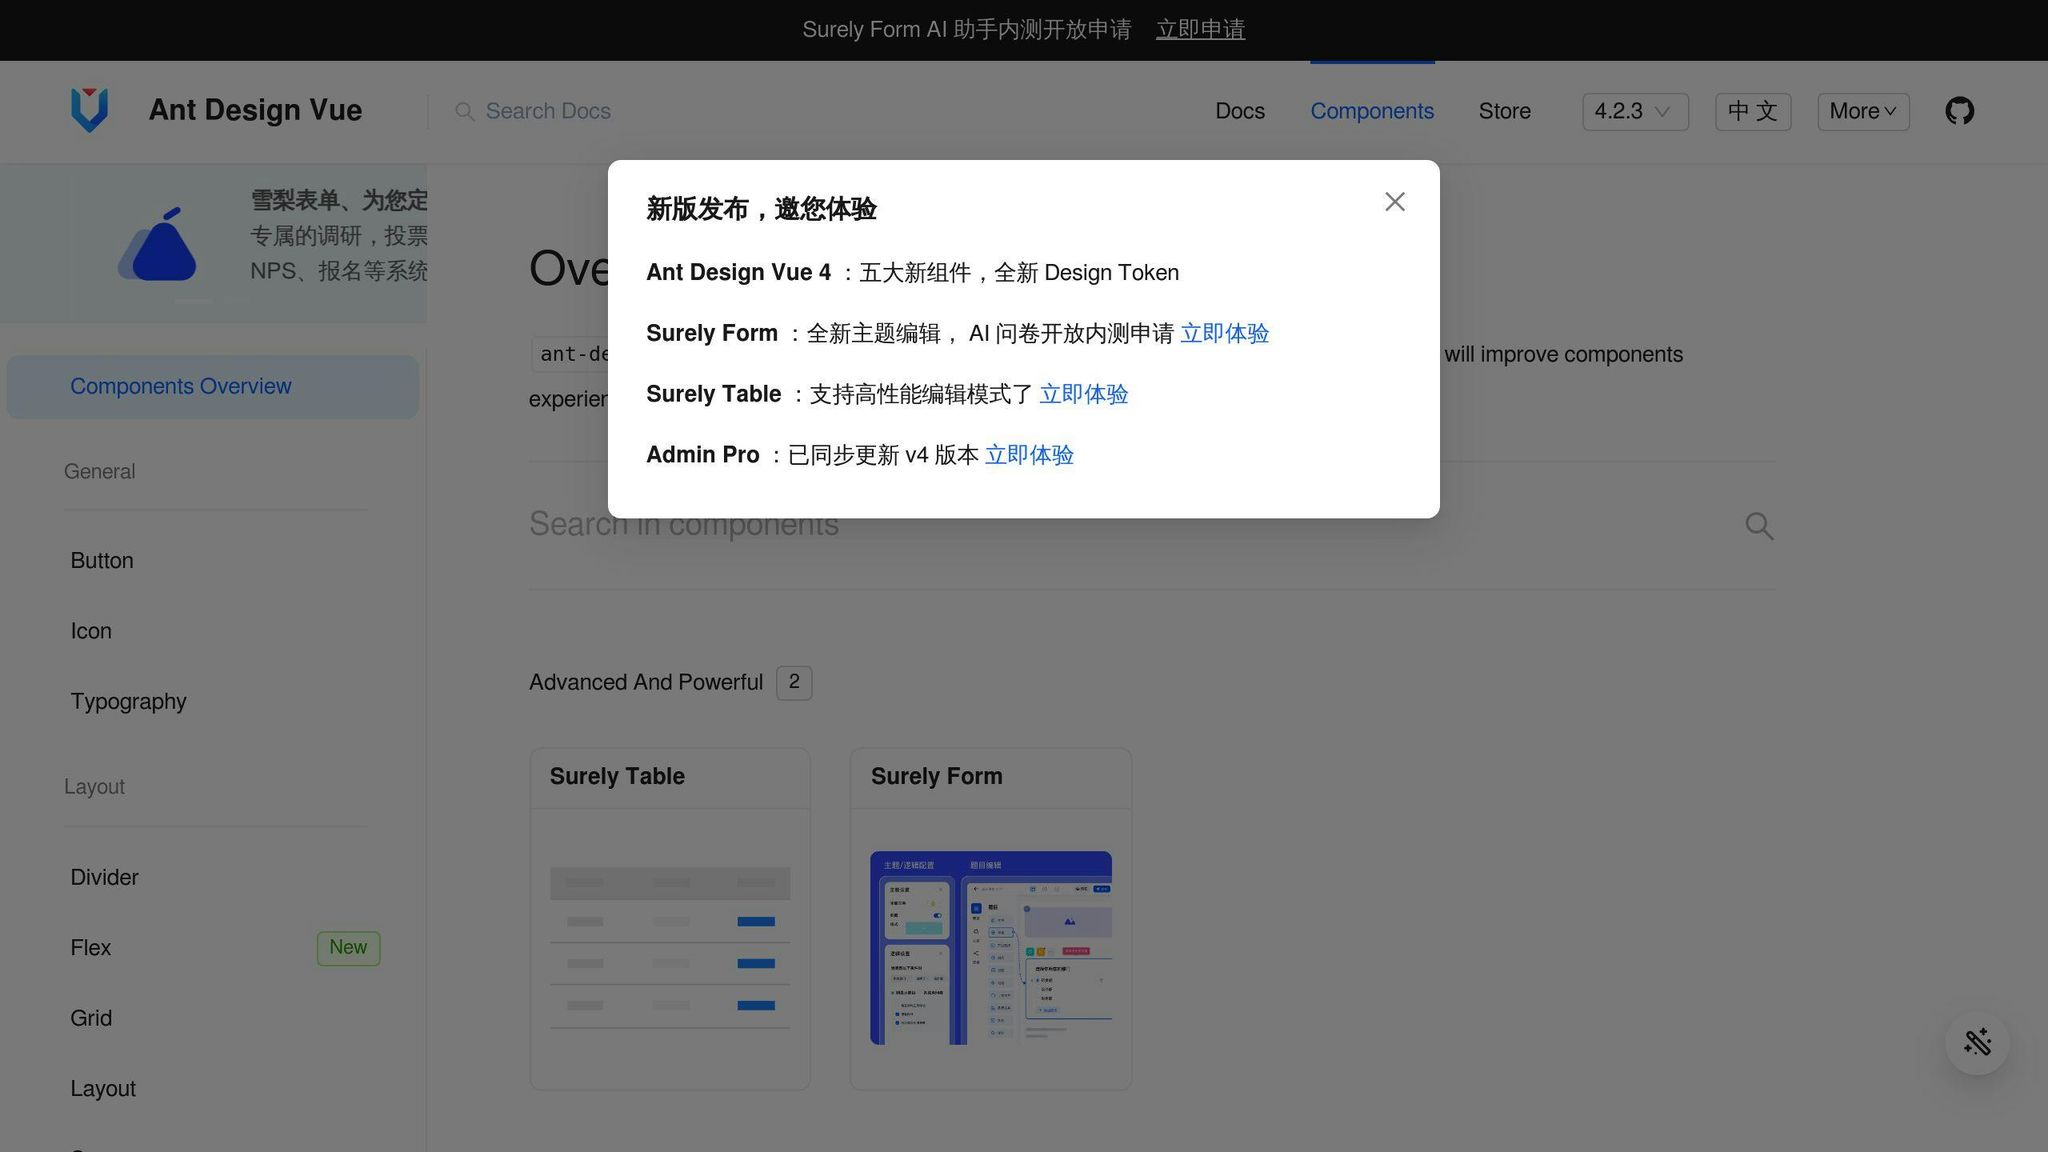
Task: Expand the More menu dropdown
Action: coord(1863,111)
